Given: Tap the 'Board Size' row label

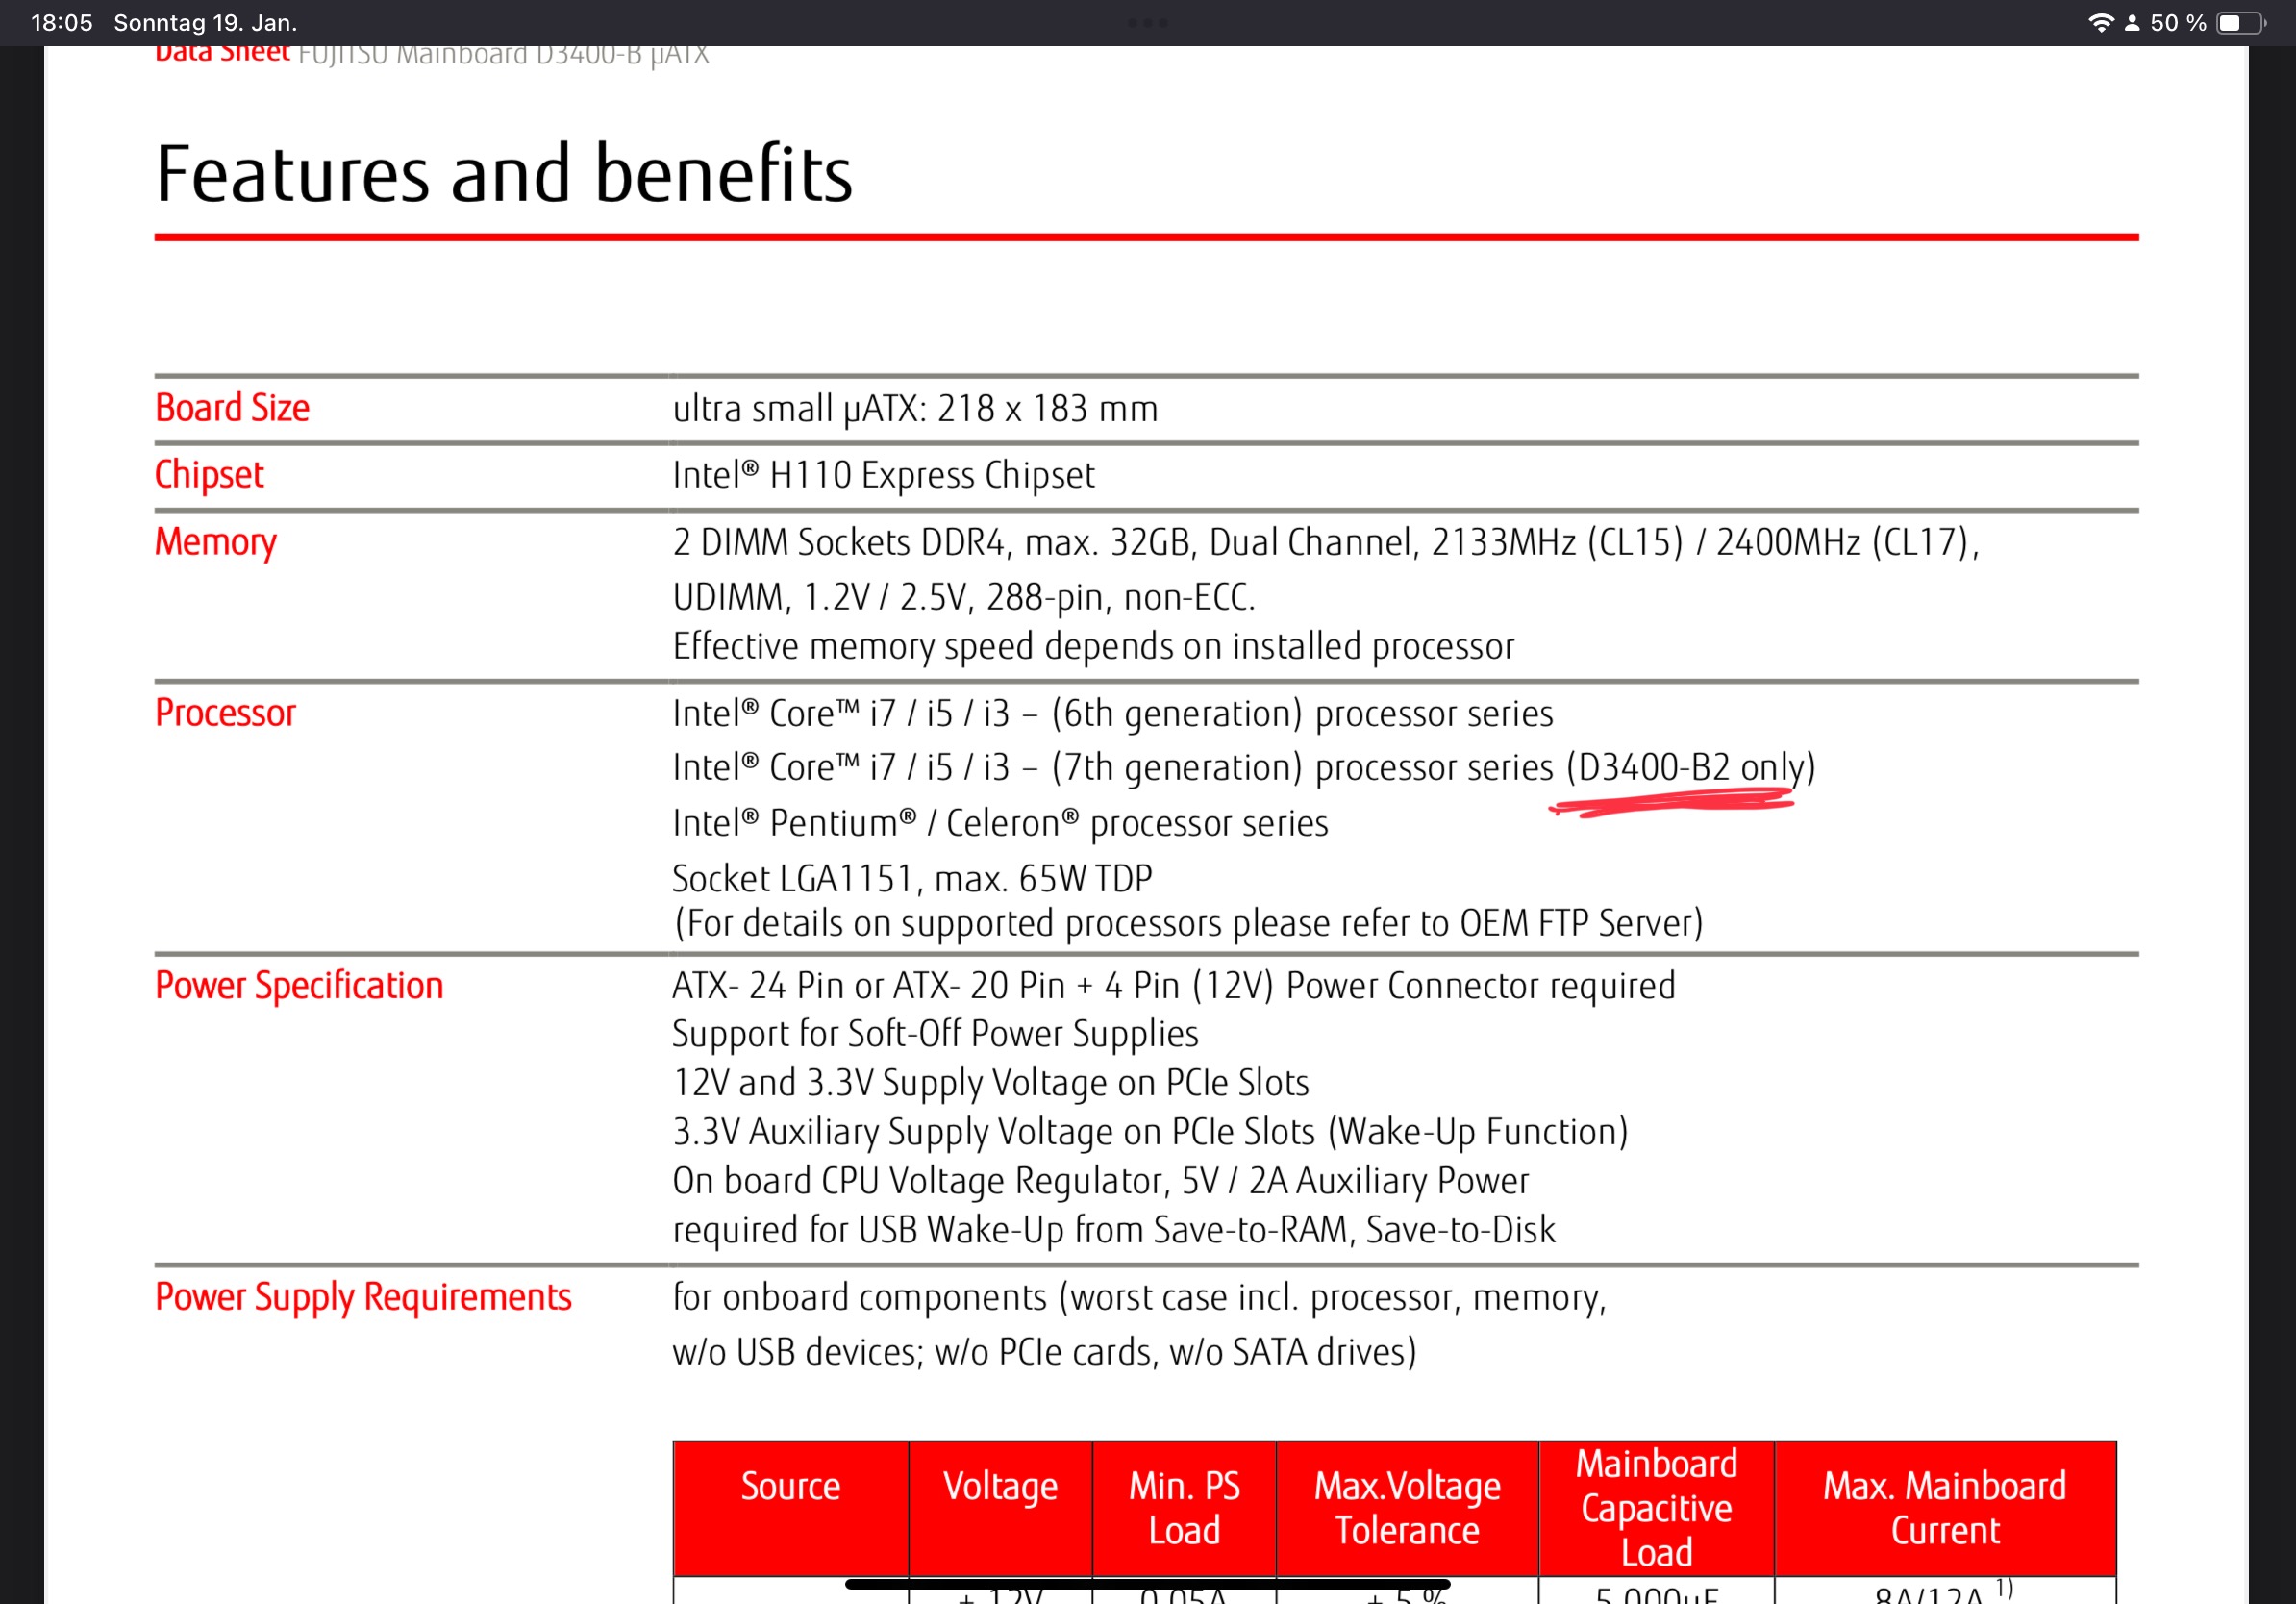Looking at the screenshot, I should tap(232, 408).
